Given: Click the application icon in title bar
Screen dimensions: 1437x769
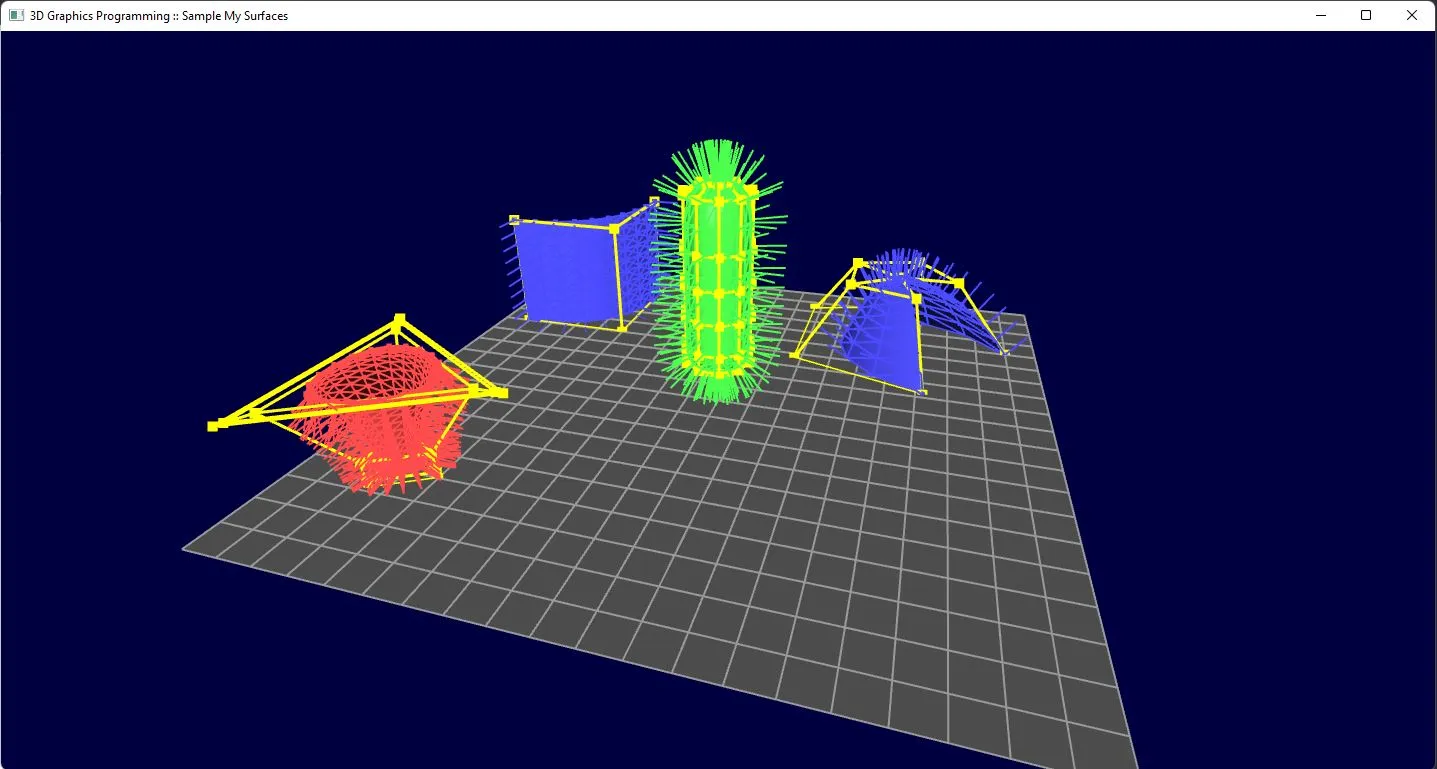Looking at the screenshot, I should pos(16,15).
